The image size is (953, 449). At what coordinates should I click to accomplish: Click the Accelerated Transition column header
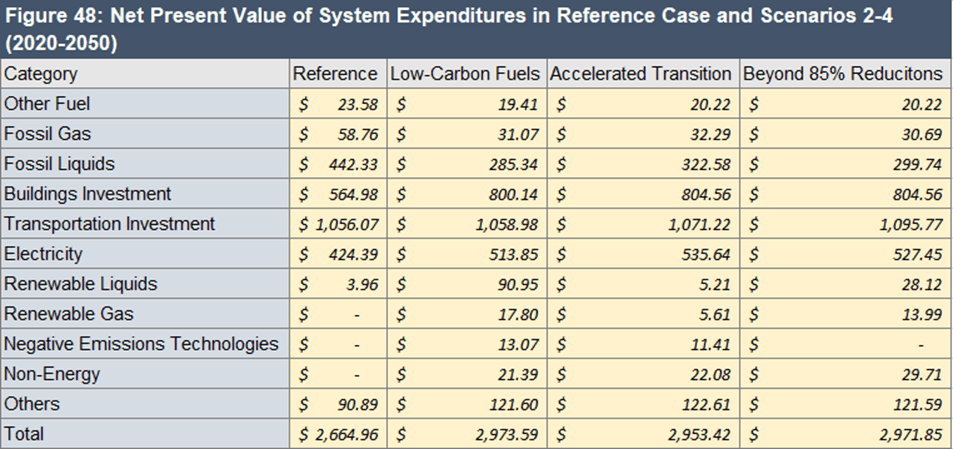click(640, 74)
